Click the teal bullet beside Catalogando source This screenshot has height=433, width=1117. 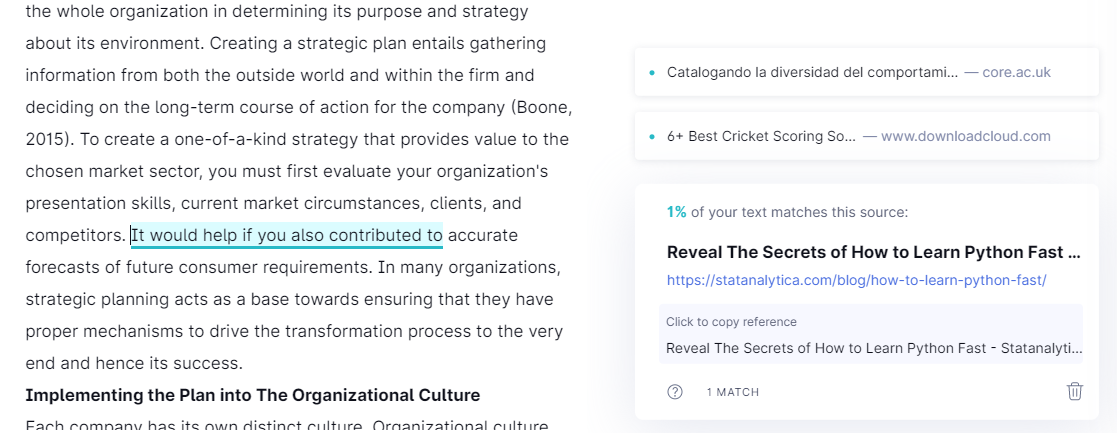[652, 73]
